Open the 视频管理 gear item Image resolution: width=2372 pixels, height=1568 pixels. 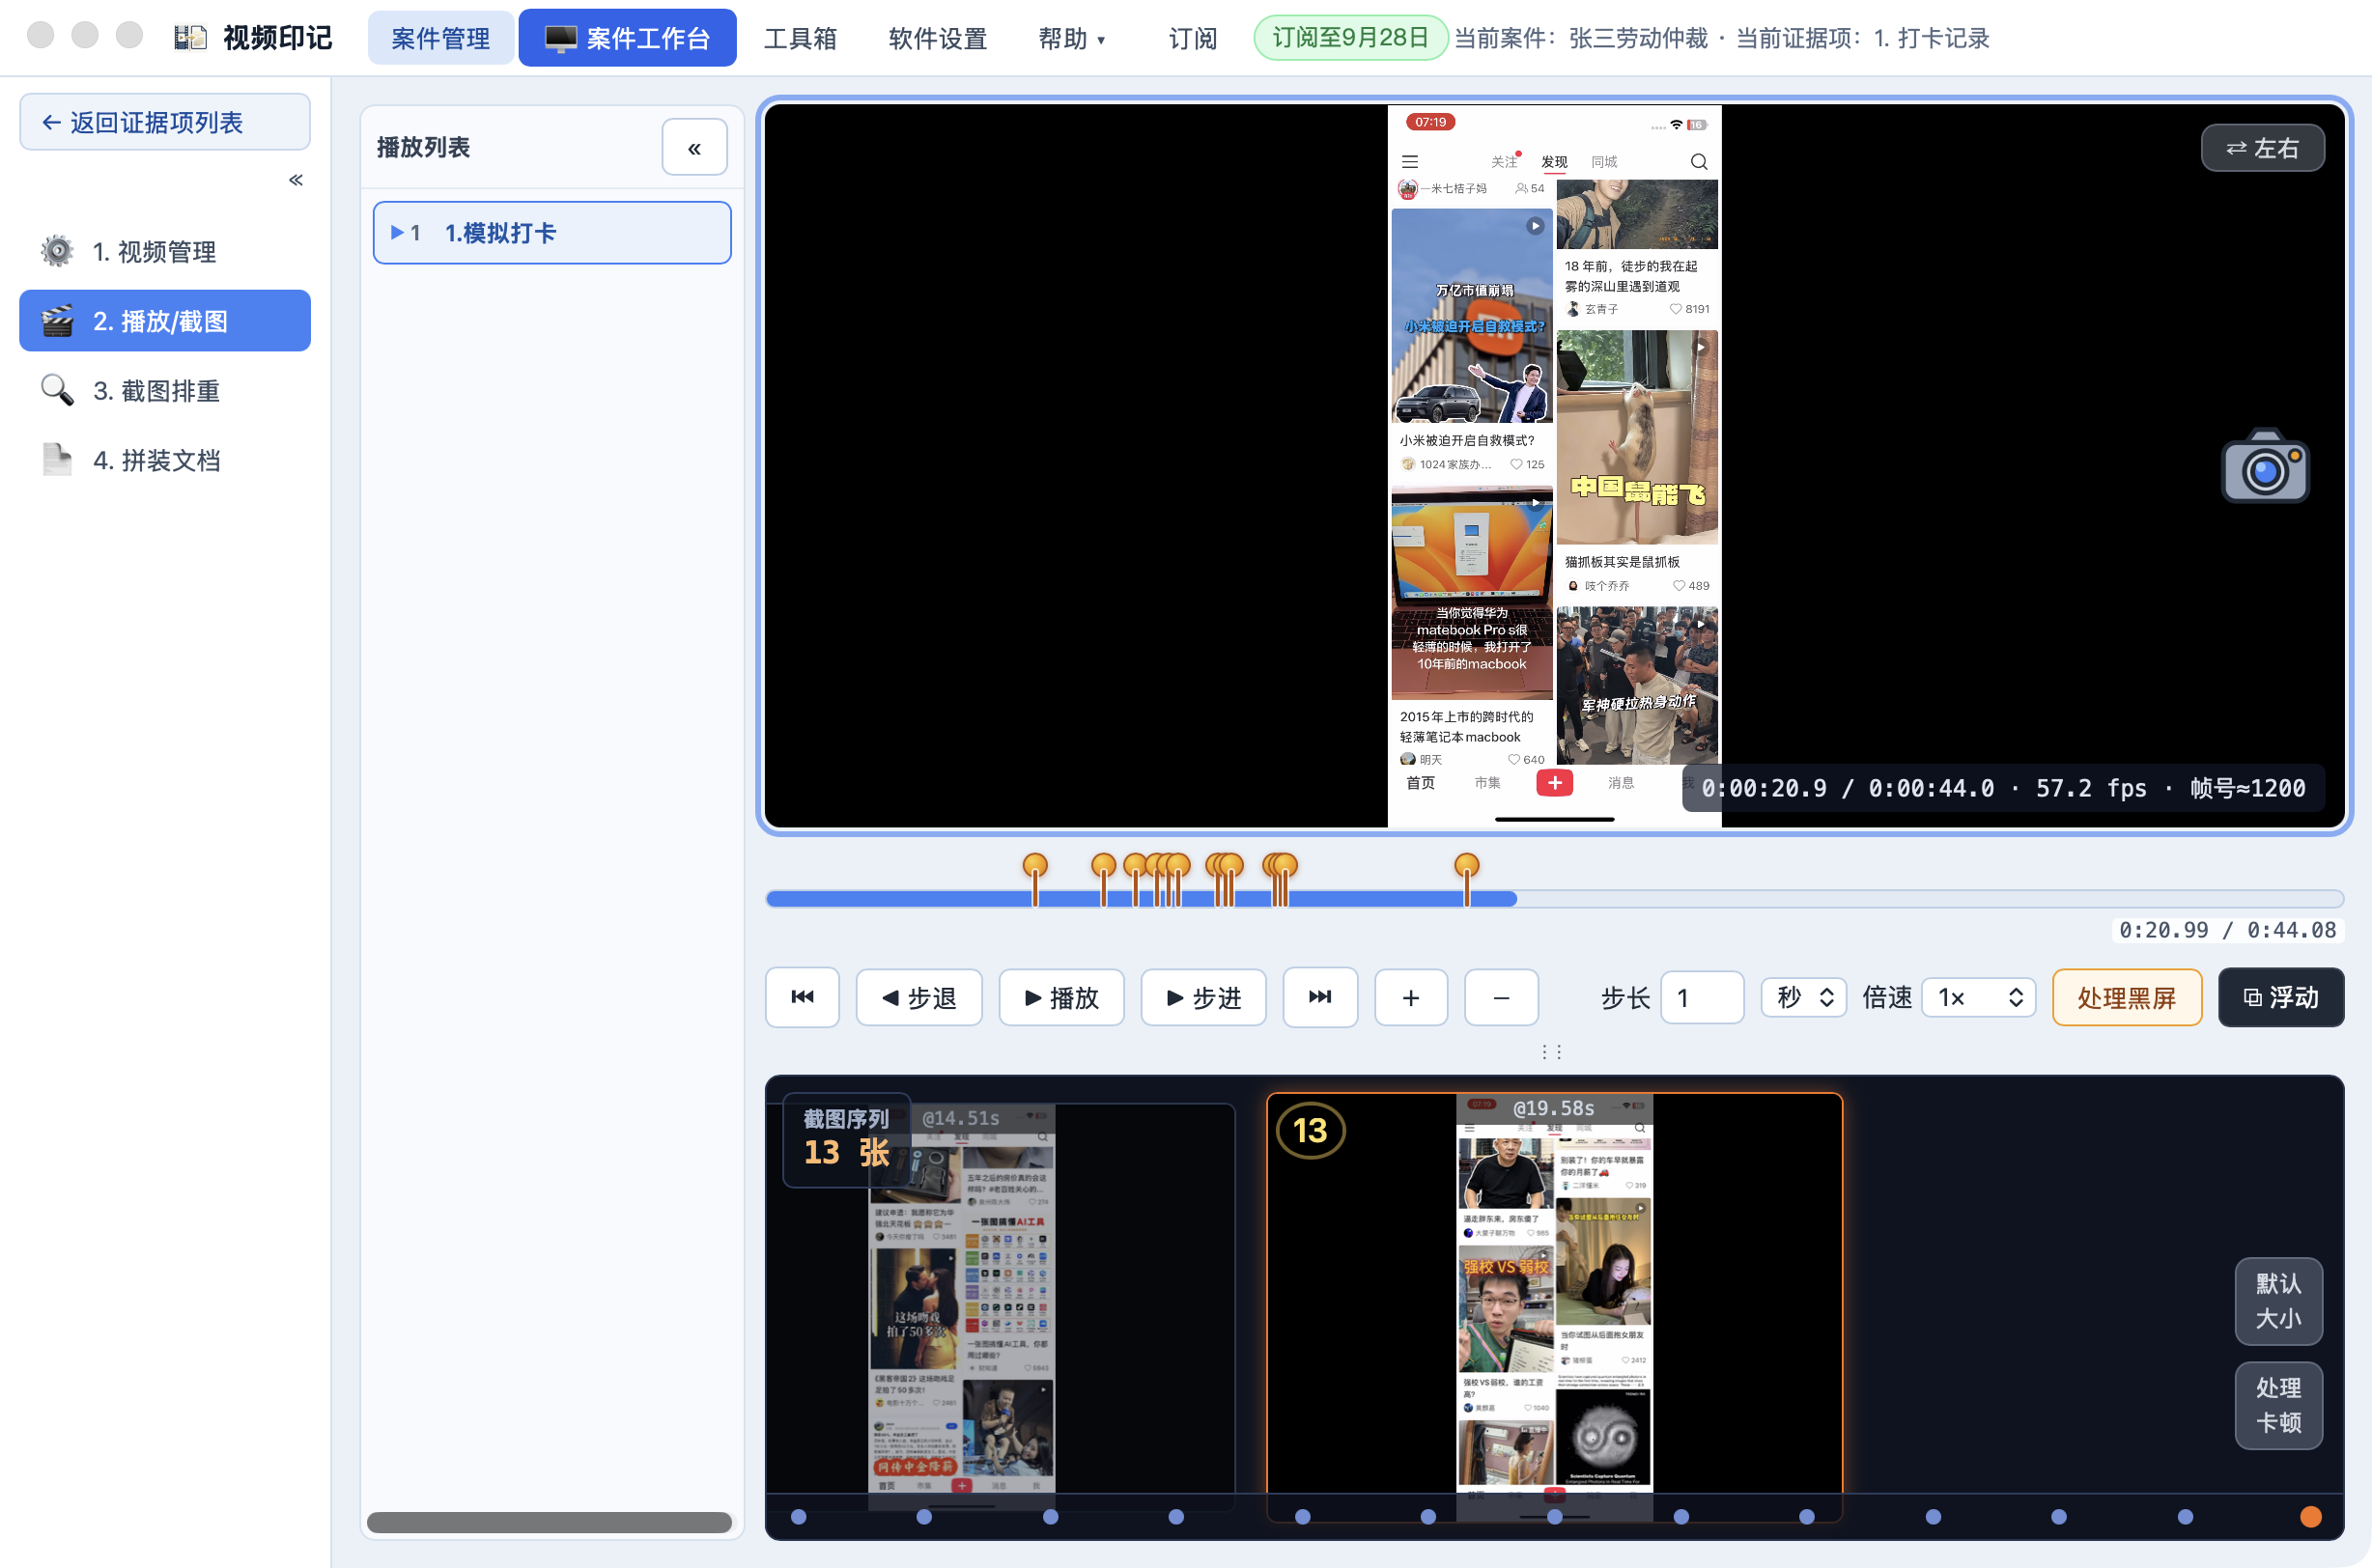[165, 251]
